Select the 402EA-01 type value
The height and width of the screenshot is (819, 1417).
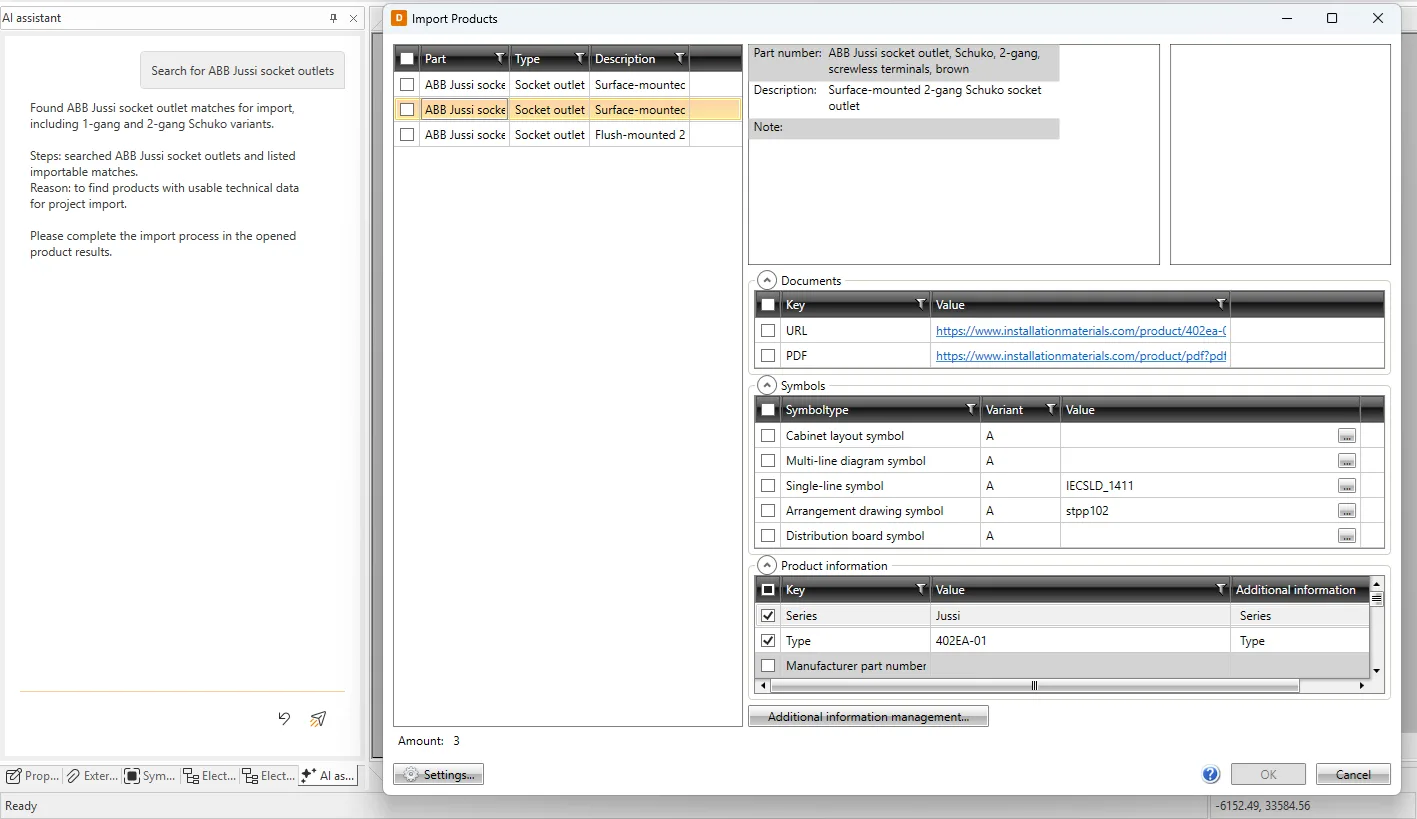[1081, 641]
